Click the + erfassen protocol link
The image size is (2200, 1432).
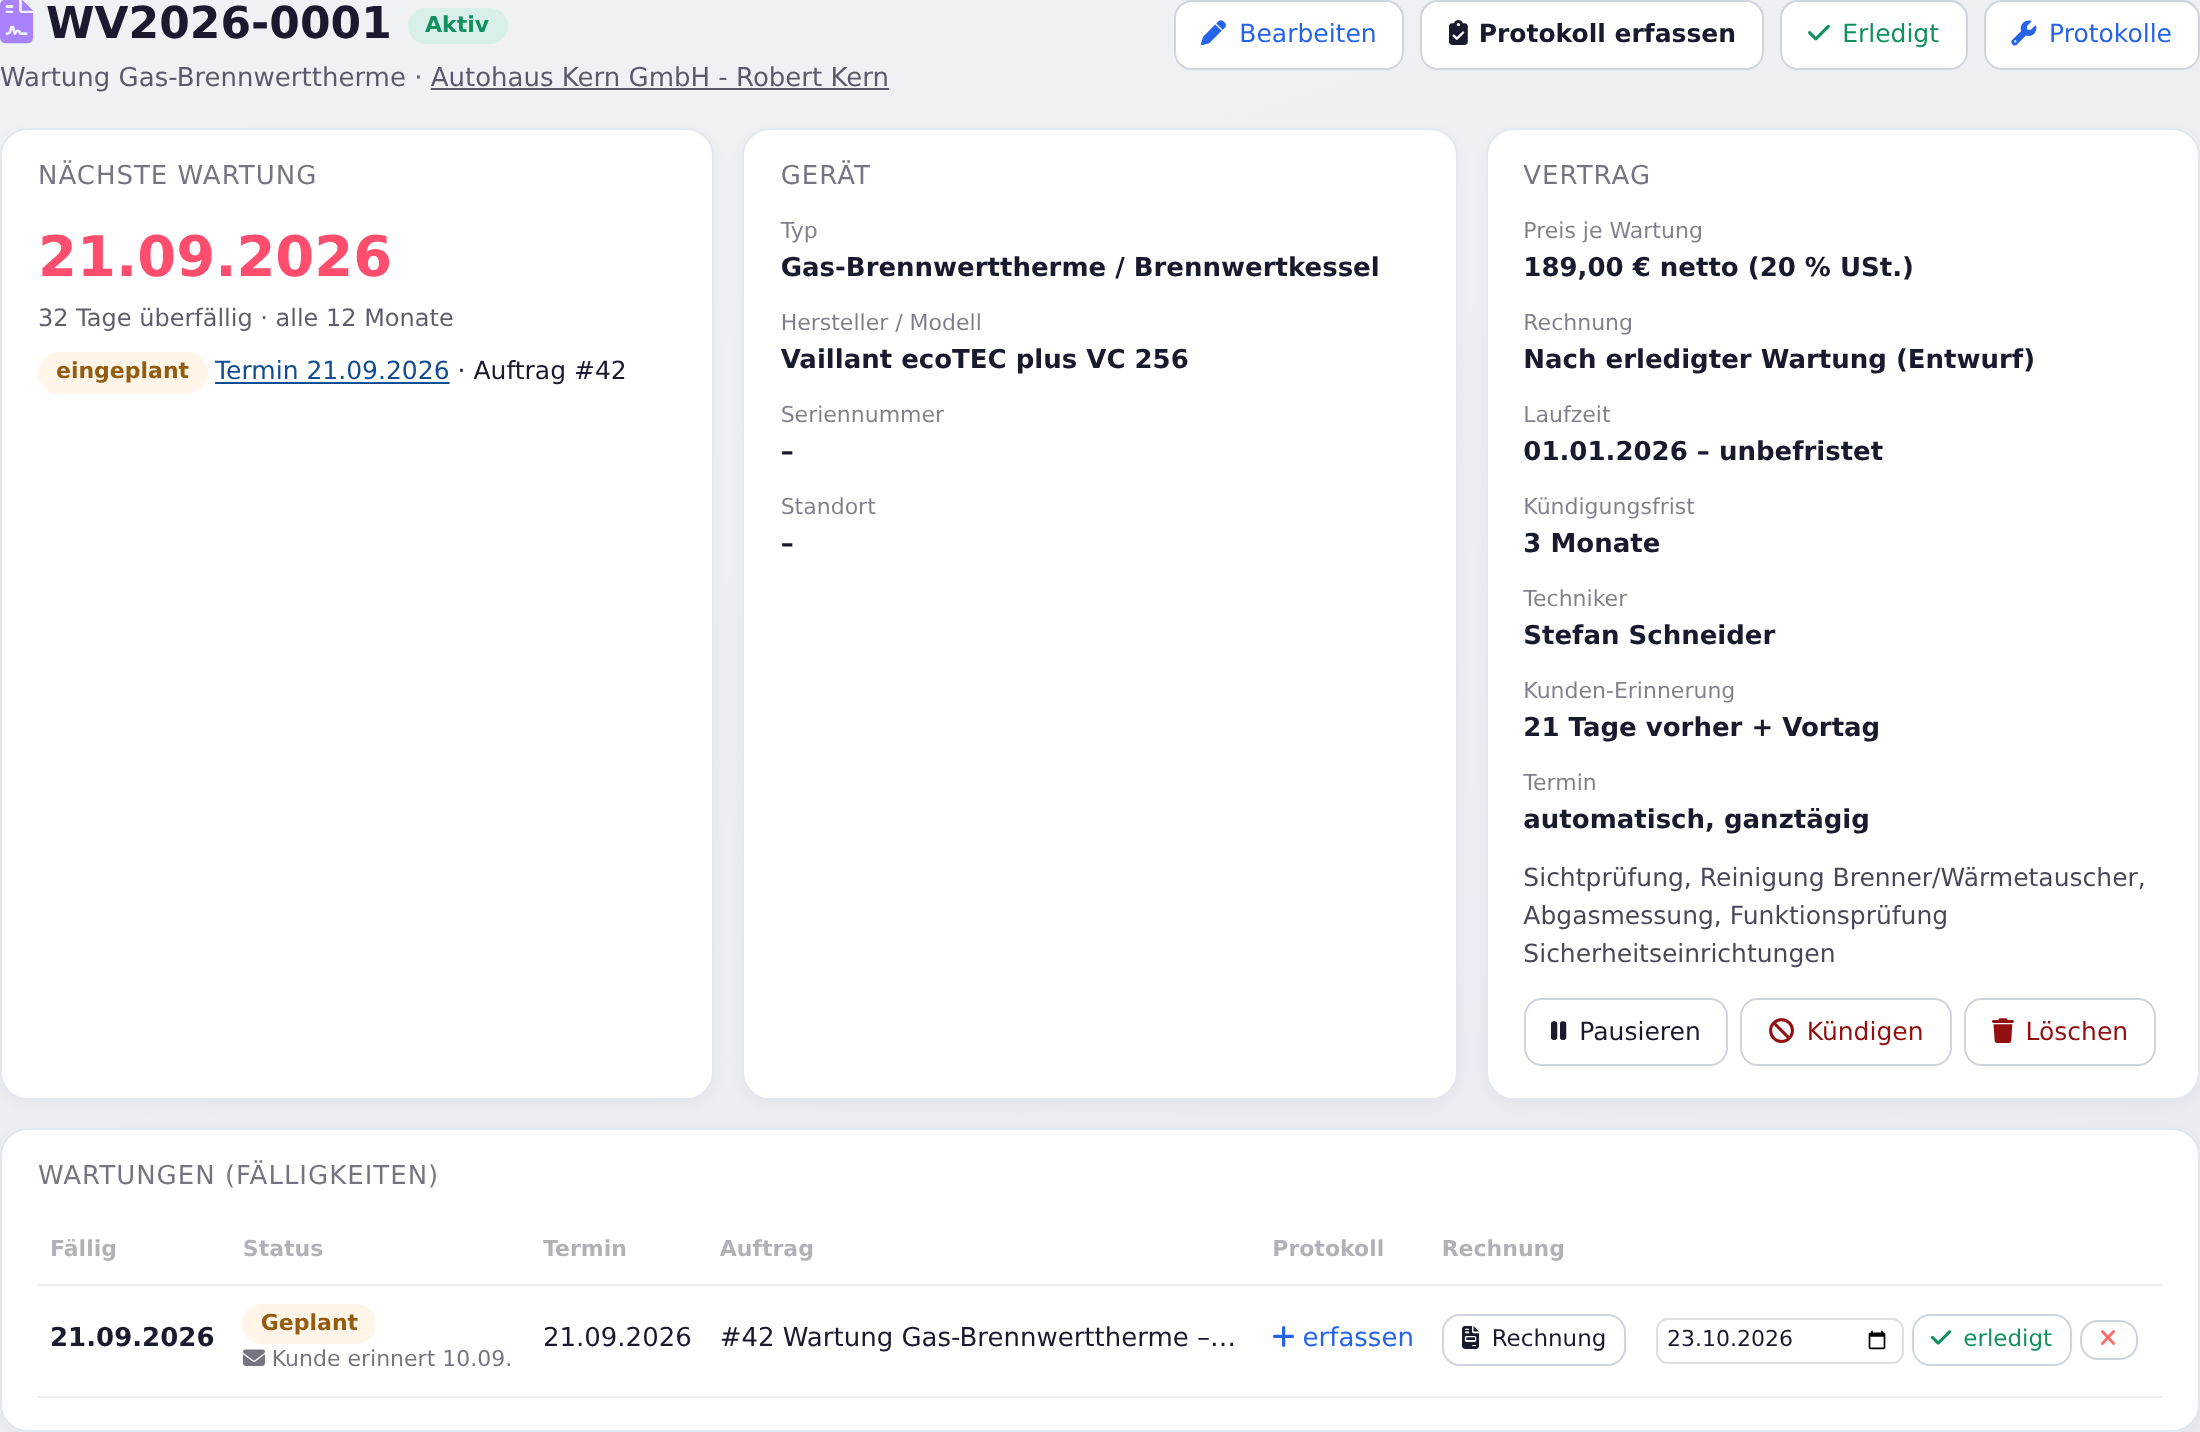[x=1342, y=1337]
